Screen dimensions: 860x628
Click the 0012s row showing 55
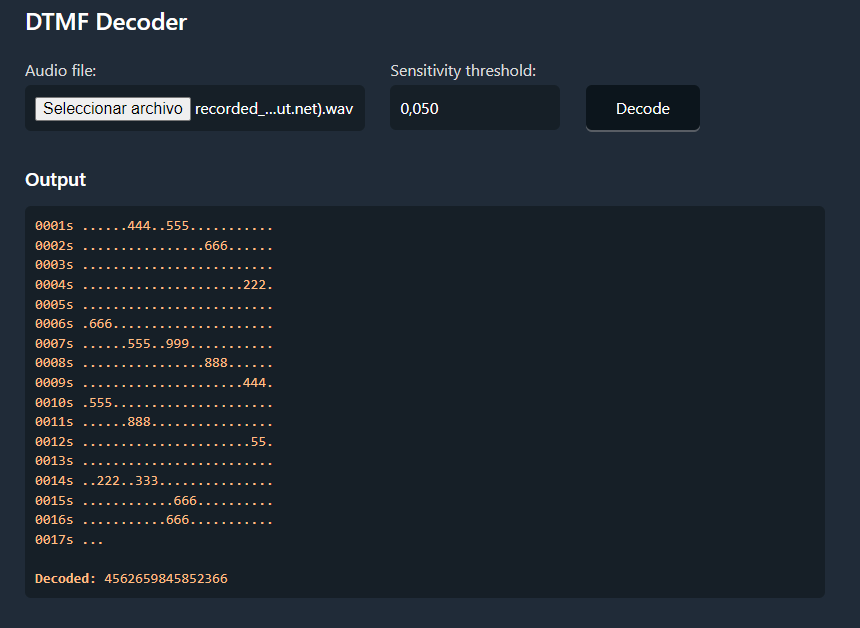pyautogui.click(x=154, y=442)
